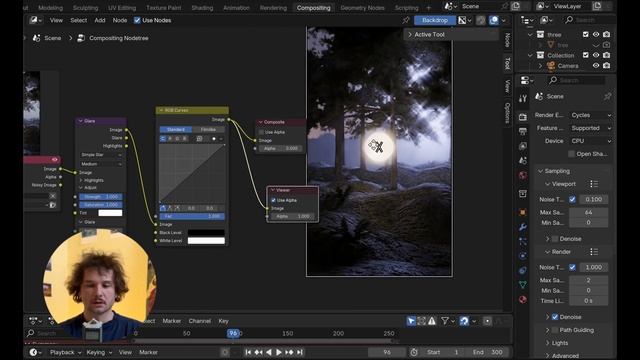This screenshot has width=640, height=360.
Task: Jump to the next keyframe
Action: [x=289, y=352]
